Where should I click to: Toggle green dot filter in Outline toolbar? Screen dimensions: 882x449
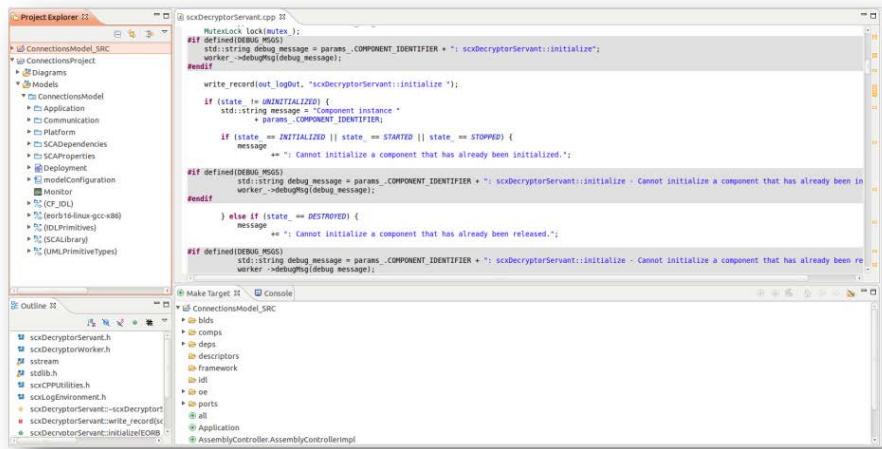click(x=135, y=322)
